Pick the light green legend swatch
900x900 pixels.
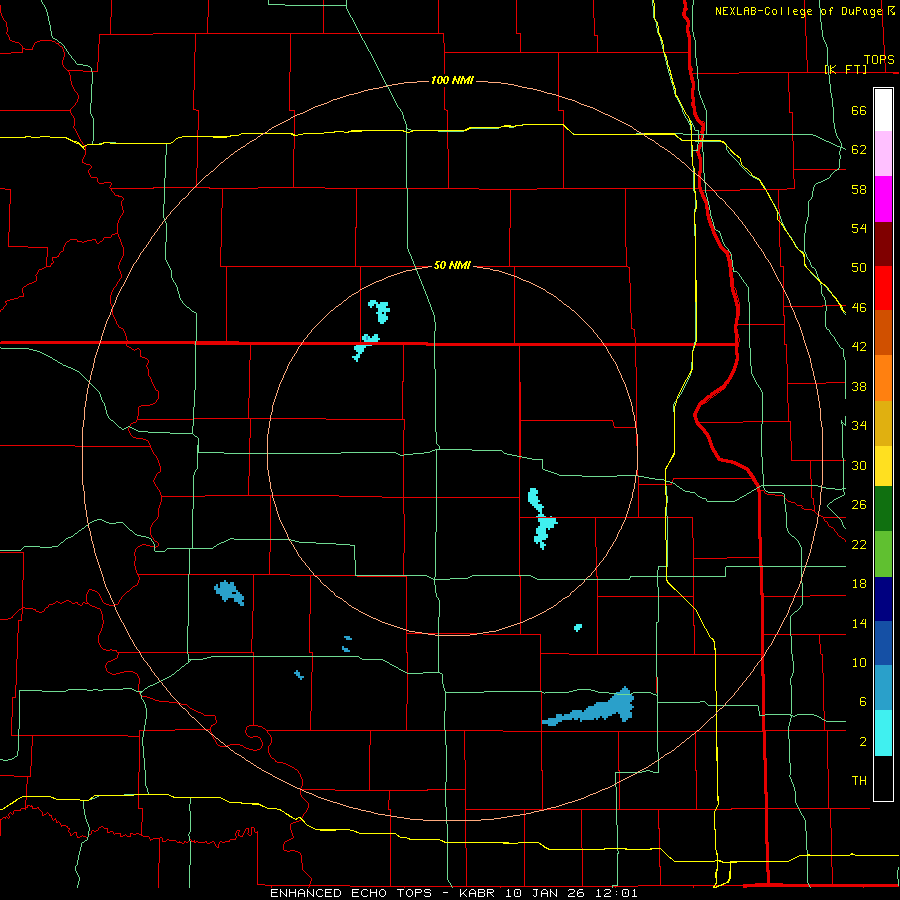coord(883,554)
